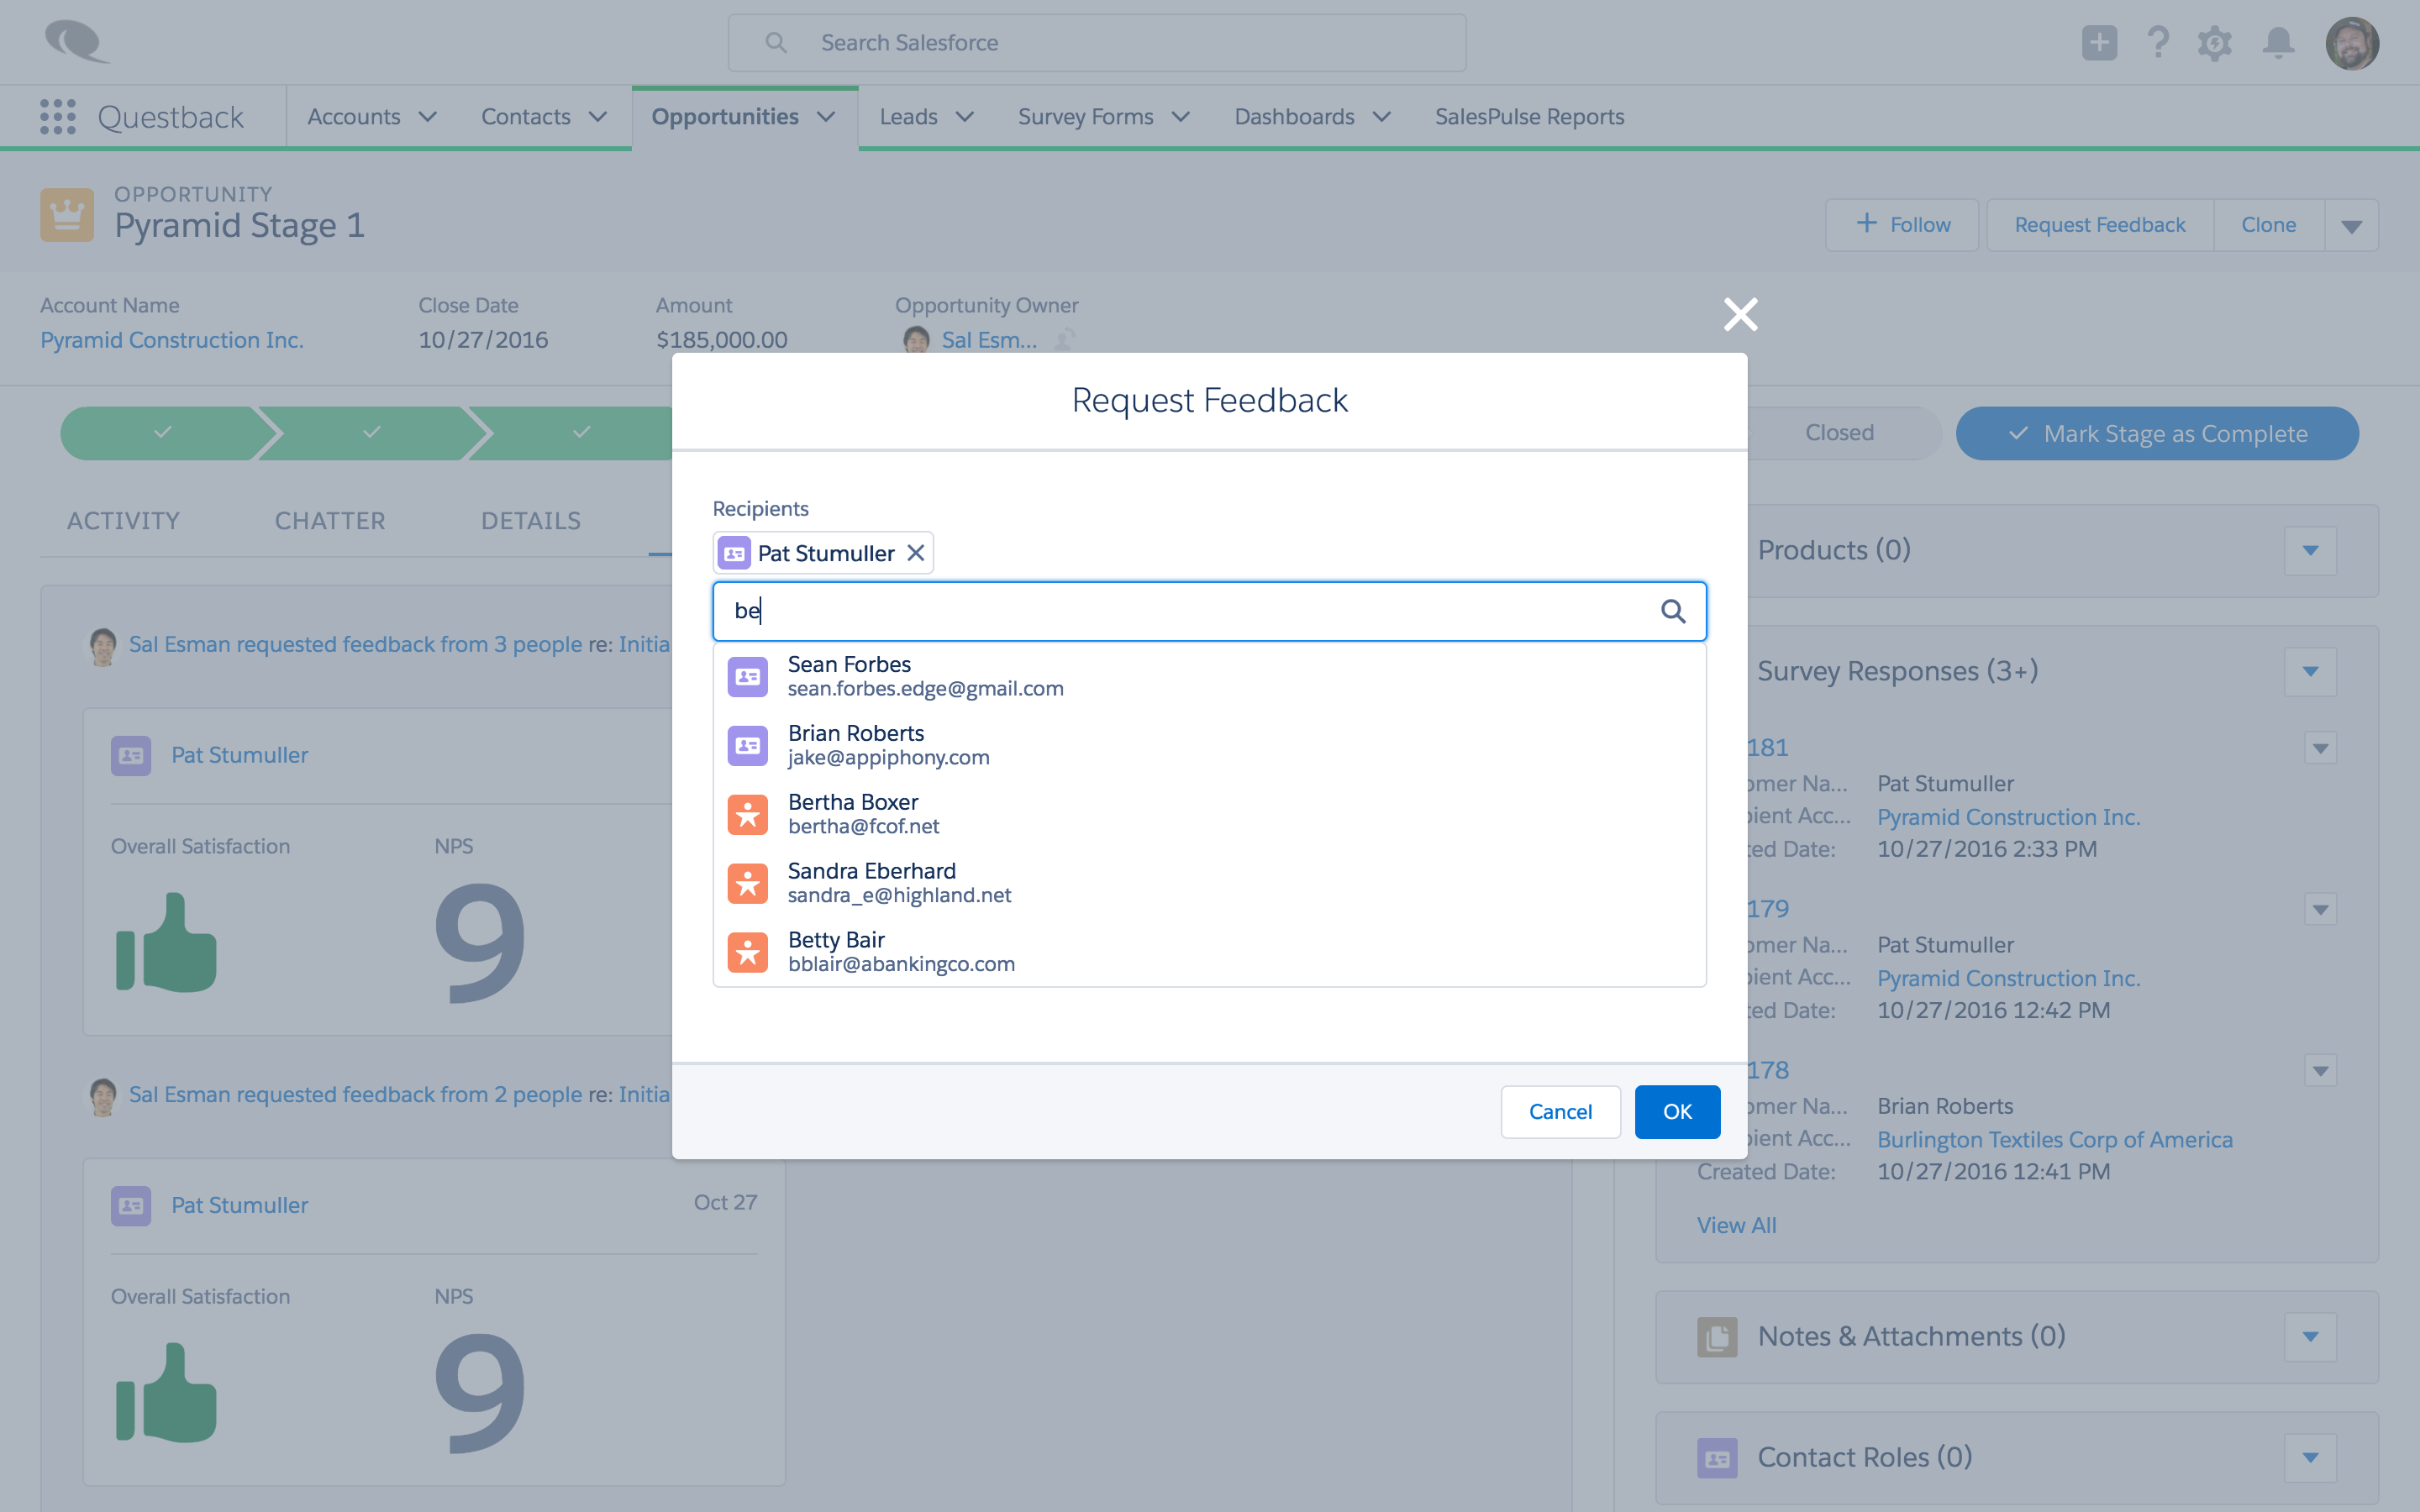Switch to the CHATTER tab
Viewport: 2420px width, 1512px height.
[x=330, y=521]
